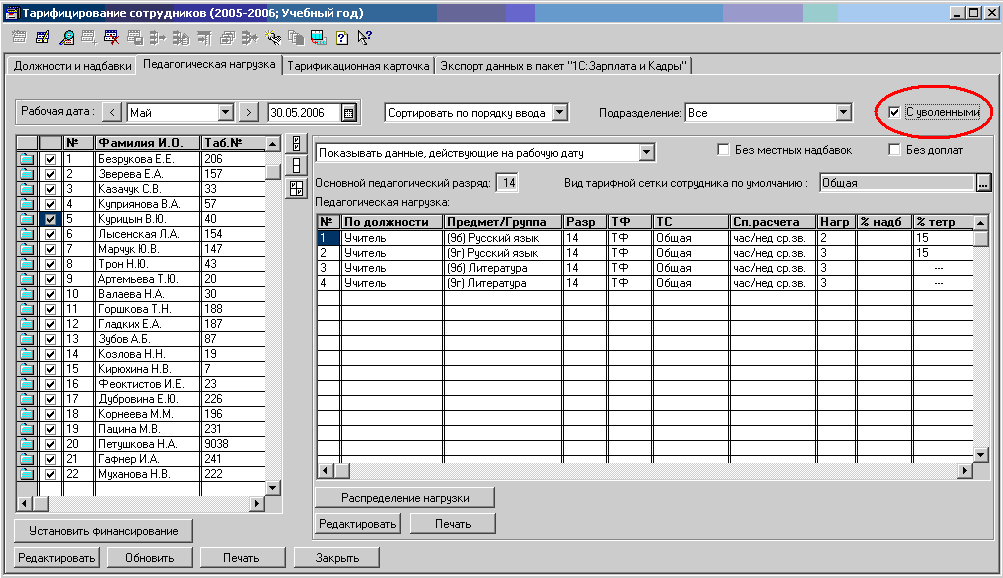The height and width of the screenshot is (578, 1003).
Task: Expand the 'Подразделение' dropdown
Action: point(843,113)
